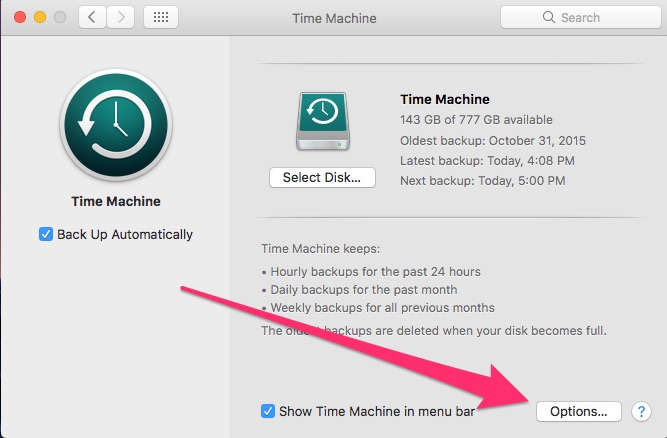Click the forward navigation arrow
667x438 pixels.
click(x=121, y=18)
